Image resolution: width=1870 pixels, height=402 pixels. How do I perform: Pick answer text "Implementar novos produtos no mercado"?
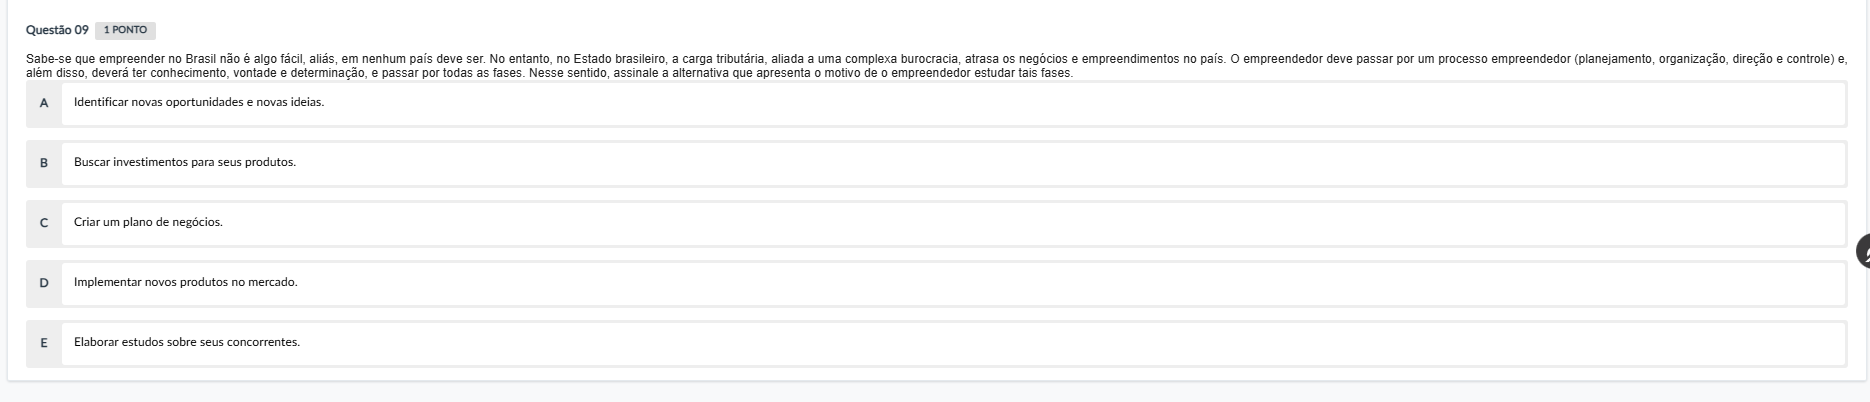tap(186, 283)
